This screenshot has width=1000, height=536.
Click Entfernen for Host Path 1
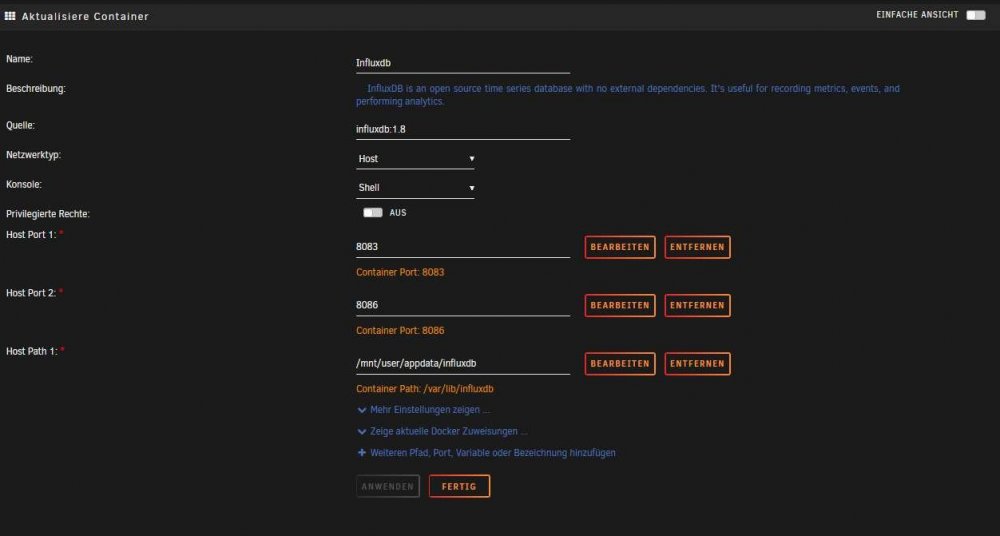click(x=698, y=364)
